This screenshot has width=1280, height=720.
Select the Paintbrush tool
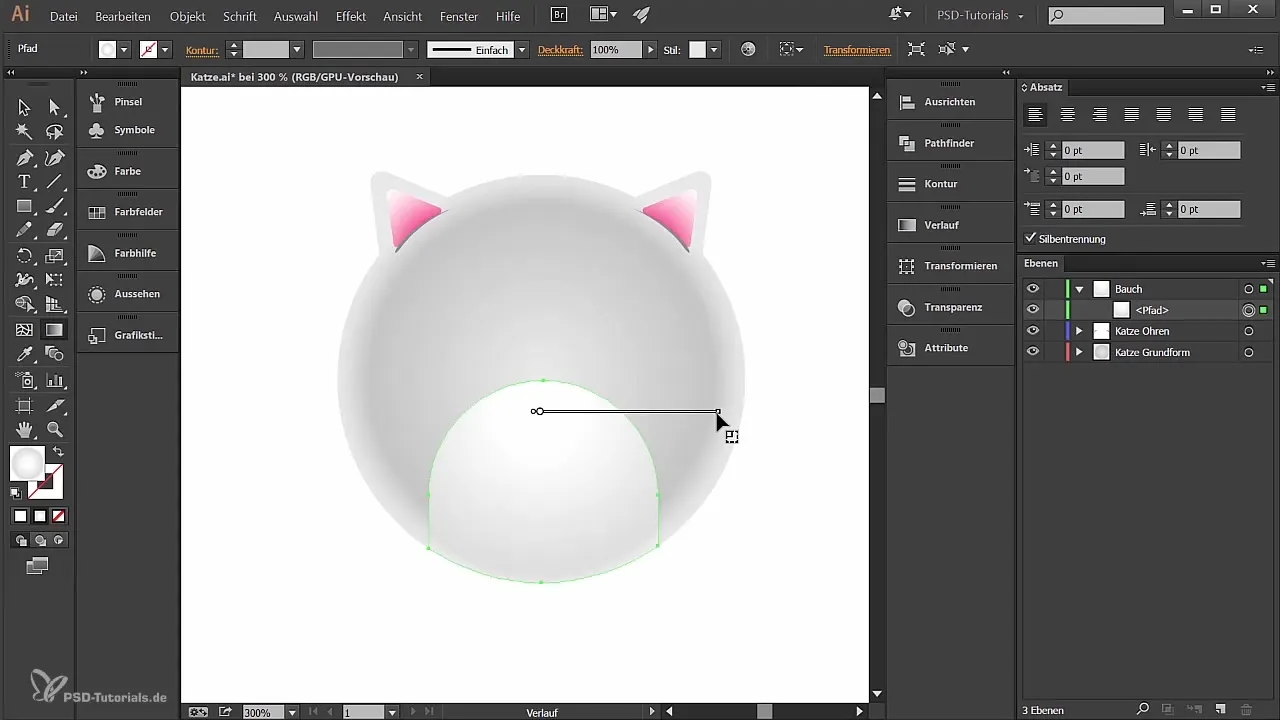tap(55, 206)
